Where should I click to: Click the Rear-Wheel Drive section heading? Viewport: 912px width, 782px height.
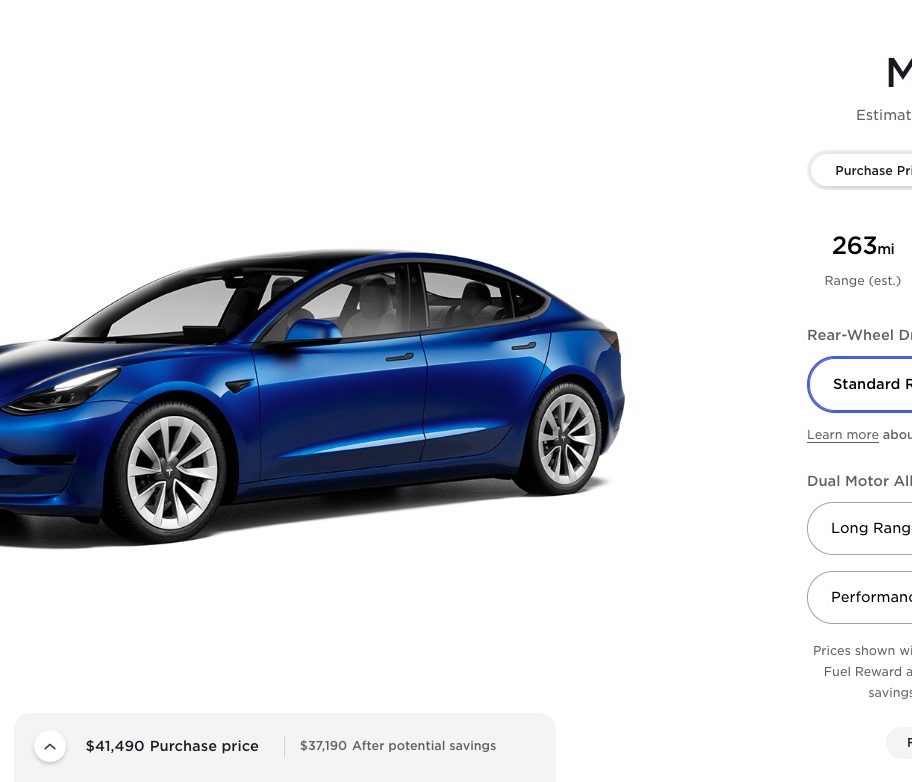[859, 335]
